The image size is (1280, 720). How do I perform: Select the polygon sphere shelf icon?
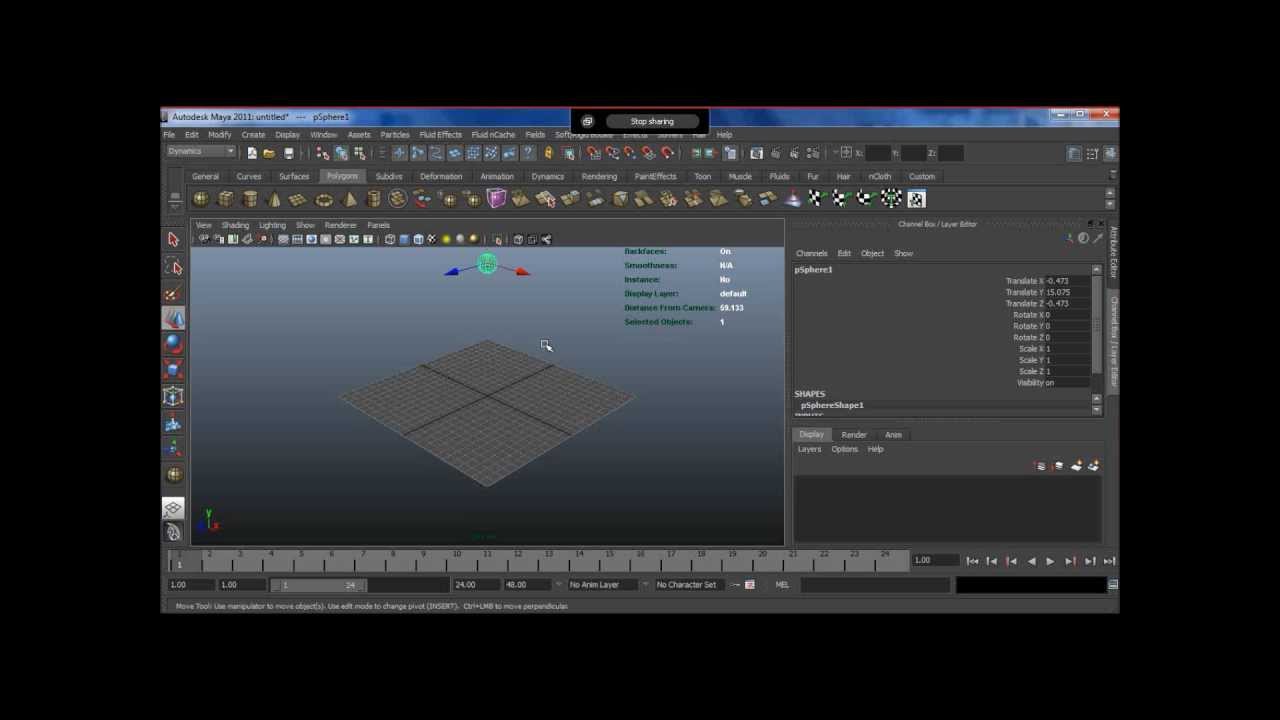[x=201, y=199]
